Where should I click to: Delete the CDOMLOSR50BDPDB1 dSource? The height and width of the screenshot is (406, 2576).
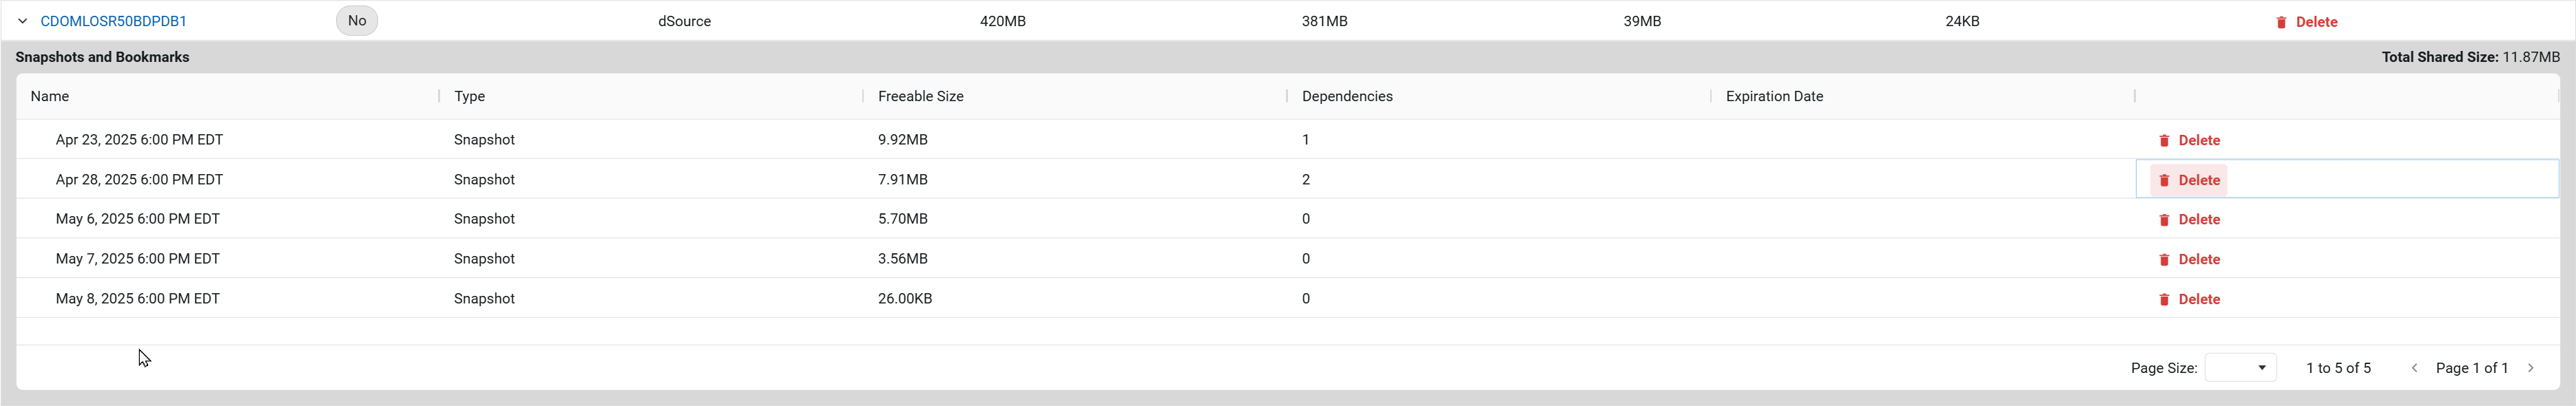tap(2306, 22)
